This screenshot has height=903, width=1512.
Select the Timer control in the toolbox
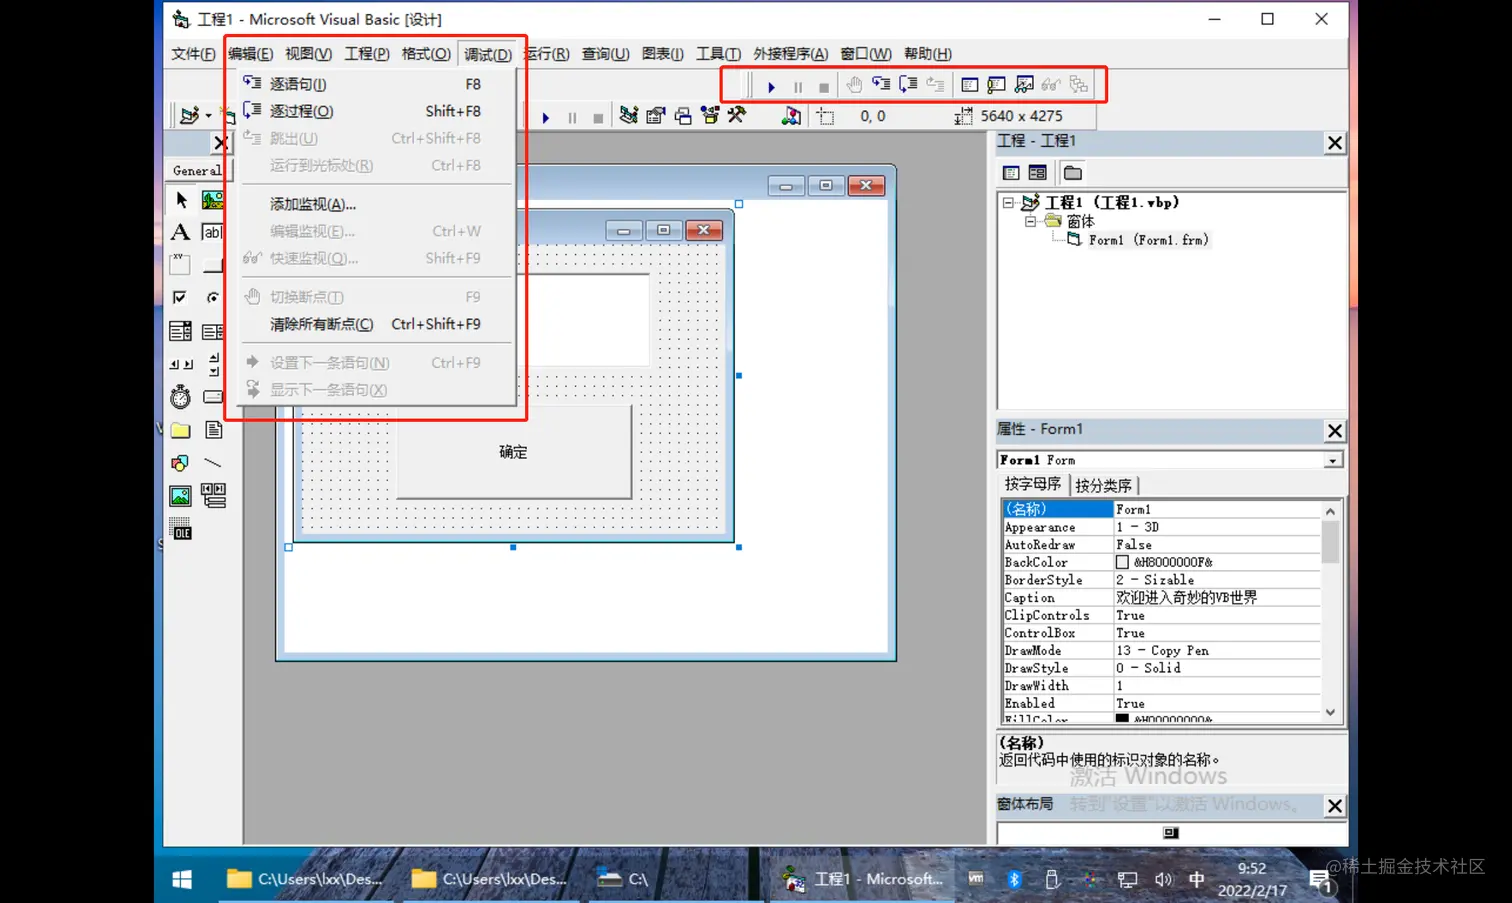click(181, 397)
